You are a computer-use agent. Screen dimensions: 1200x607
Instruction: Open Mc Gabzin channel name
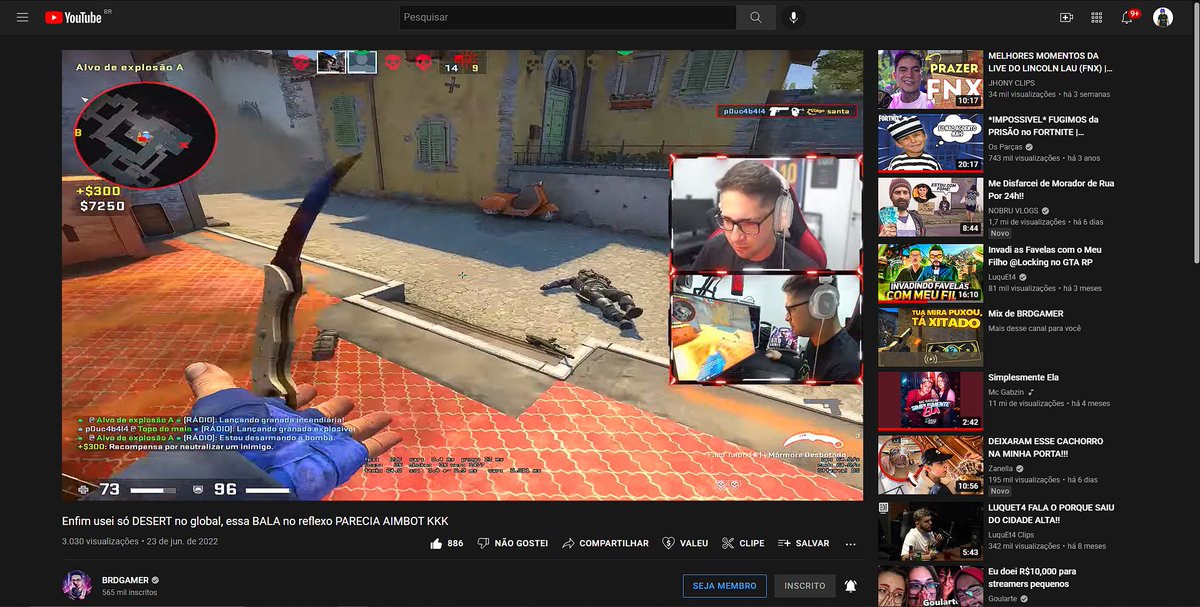[x=1007, y=392]
